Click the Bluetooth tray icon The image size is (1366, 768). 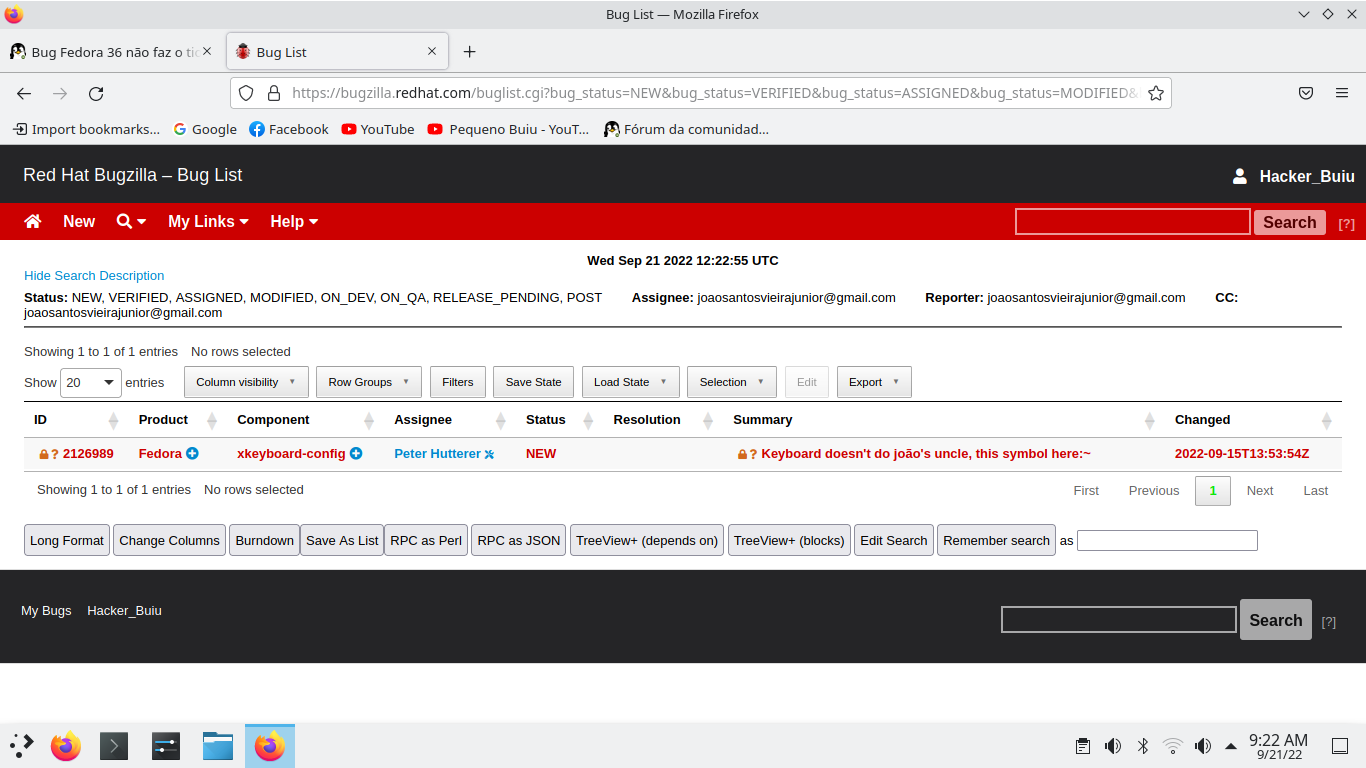pos(1143,745)
